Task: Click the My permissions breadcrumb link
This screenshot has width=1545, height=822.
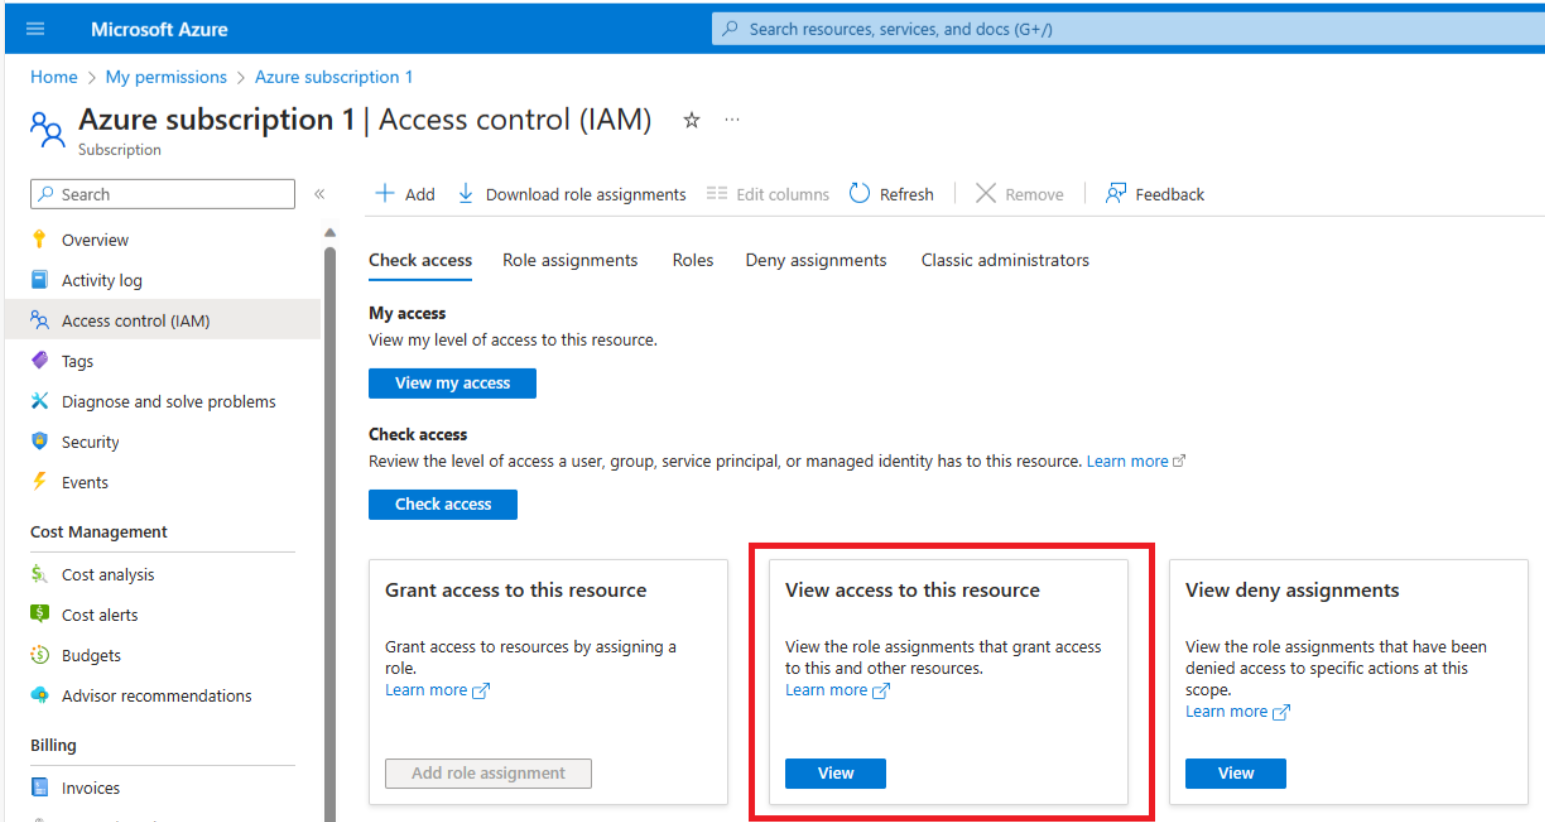Action: (x=166, y=77)
